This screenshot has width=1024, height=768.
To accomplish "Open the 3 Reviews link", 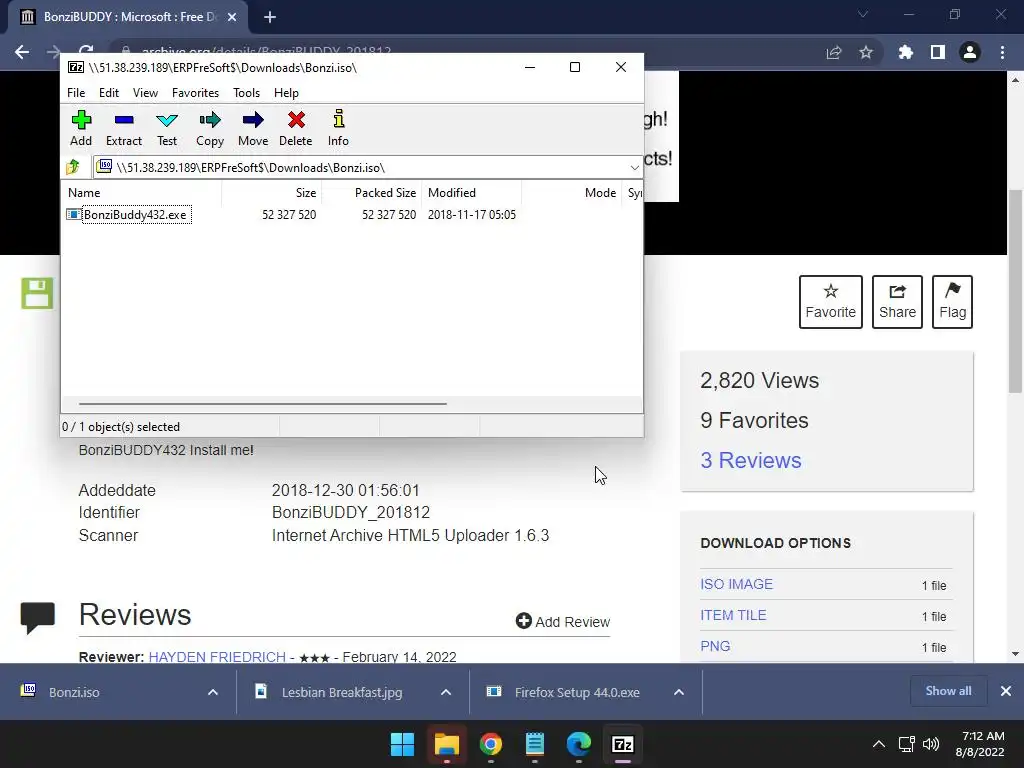I will (x=751, y=460).
